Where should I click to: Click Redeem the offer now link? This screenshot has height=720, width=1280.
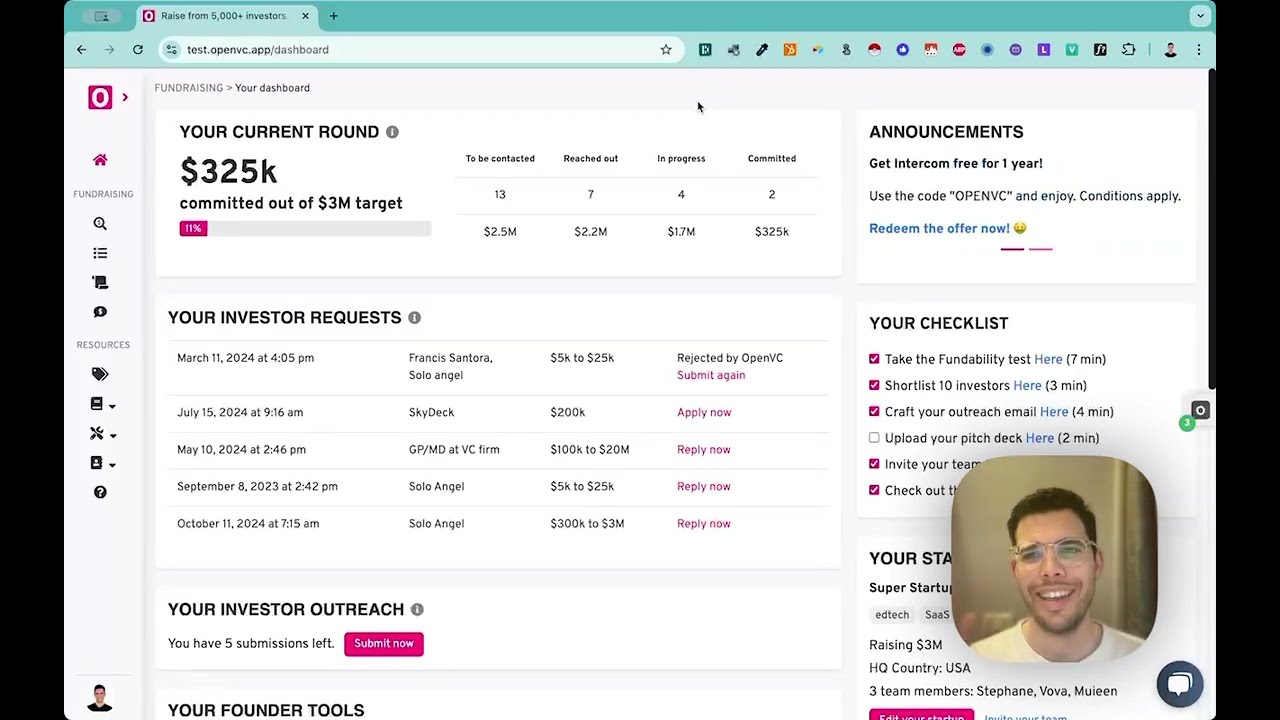pos(939,229)
